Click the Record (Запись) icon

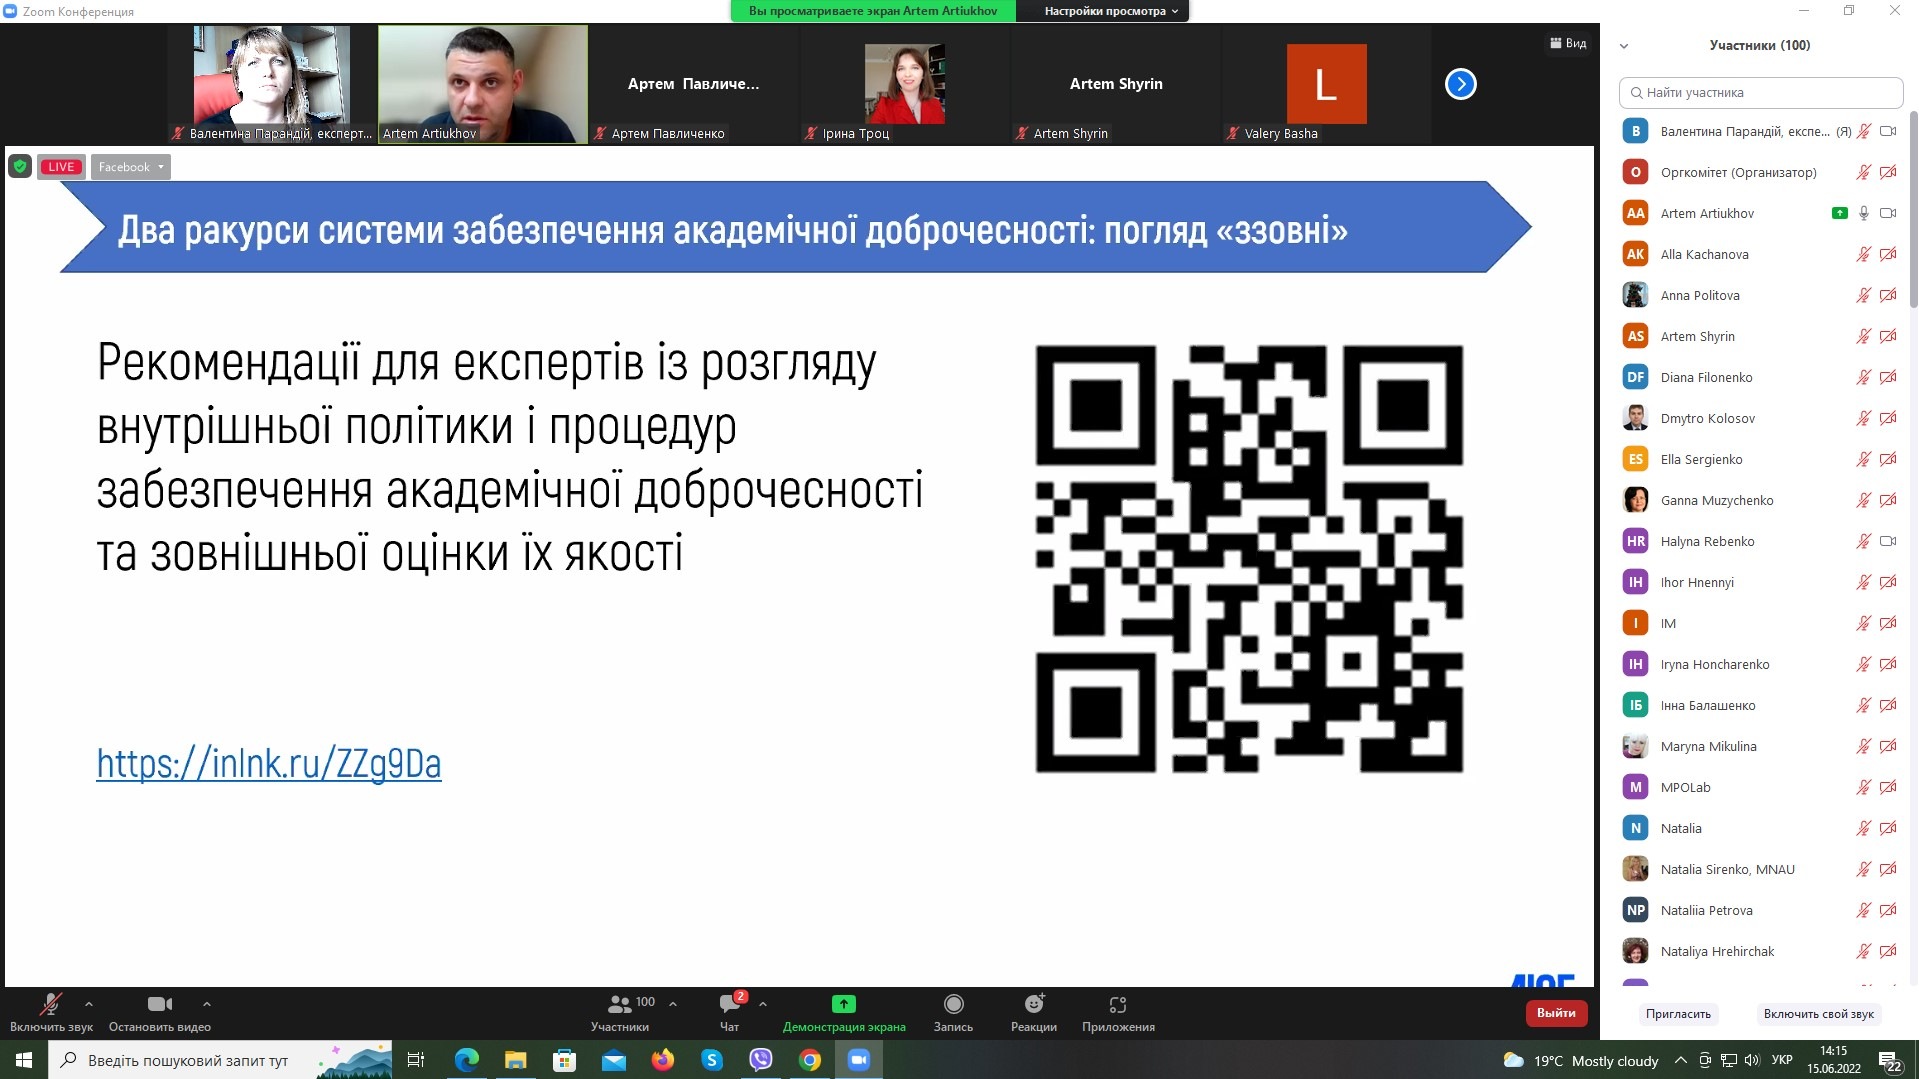pyautogui.click(x=953, y=1005)
